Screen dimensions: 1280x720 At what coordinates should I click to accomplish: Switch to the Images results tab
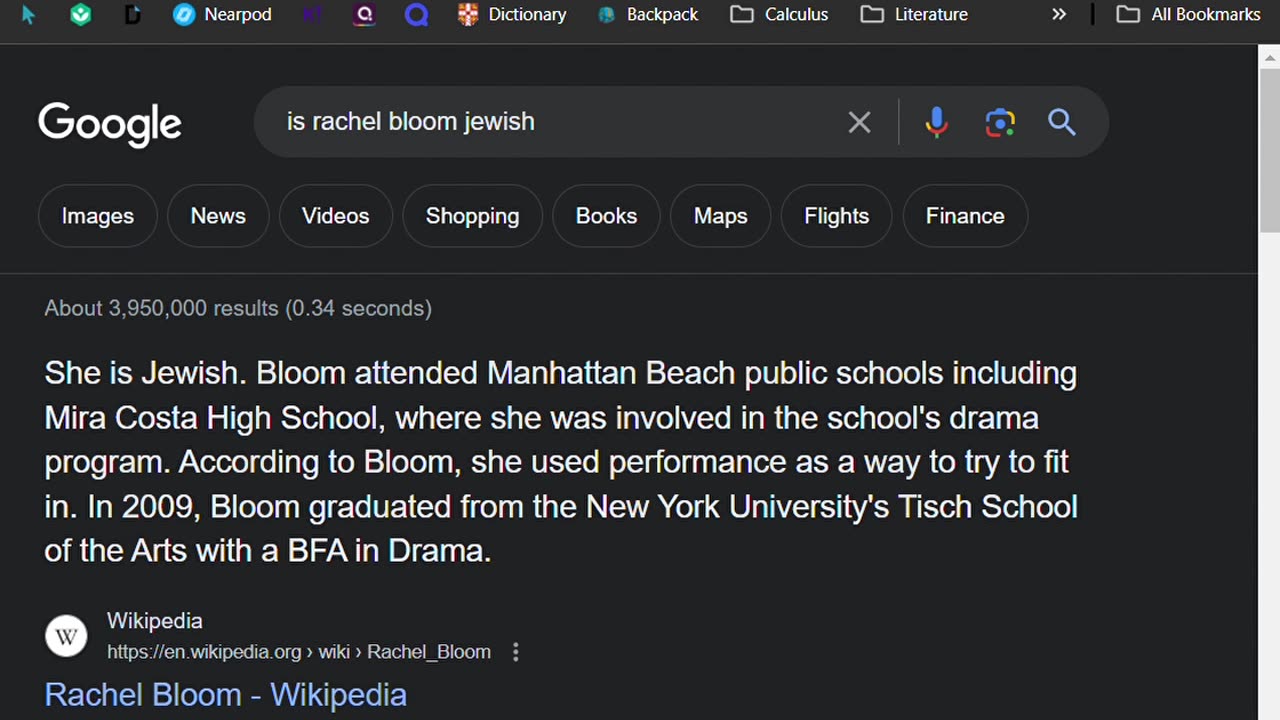(x=97, y=216)
